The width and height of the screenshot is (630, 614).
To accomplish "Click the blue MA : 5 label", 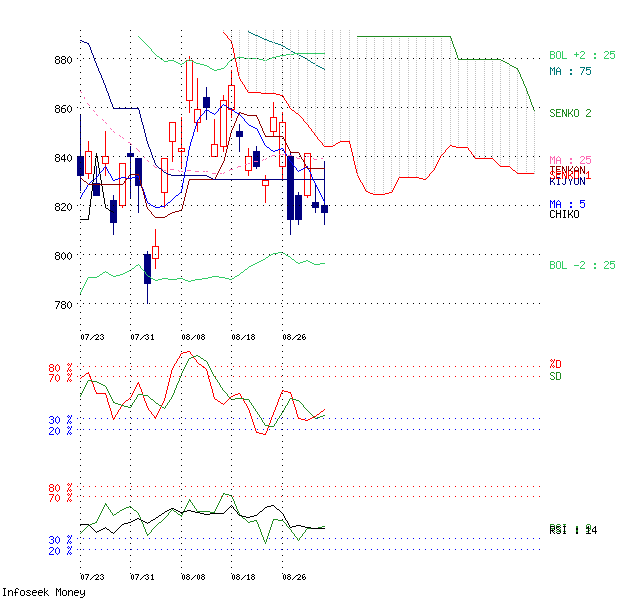I will click(567, 204).
